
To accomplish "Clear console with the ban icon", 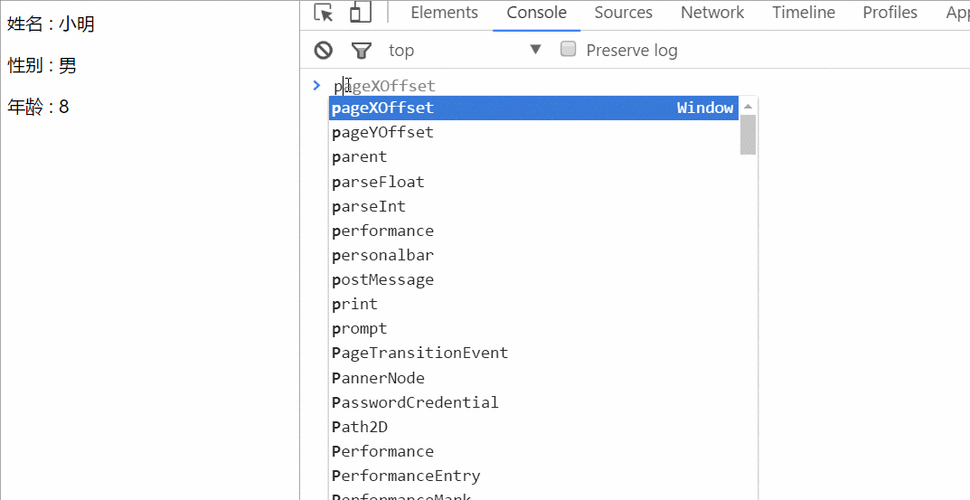I will (323, 50).
